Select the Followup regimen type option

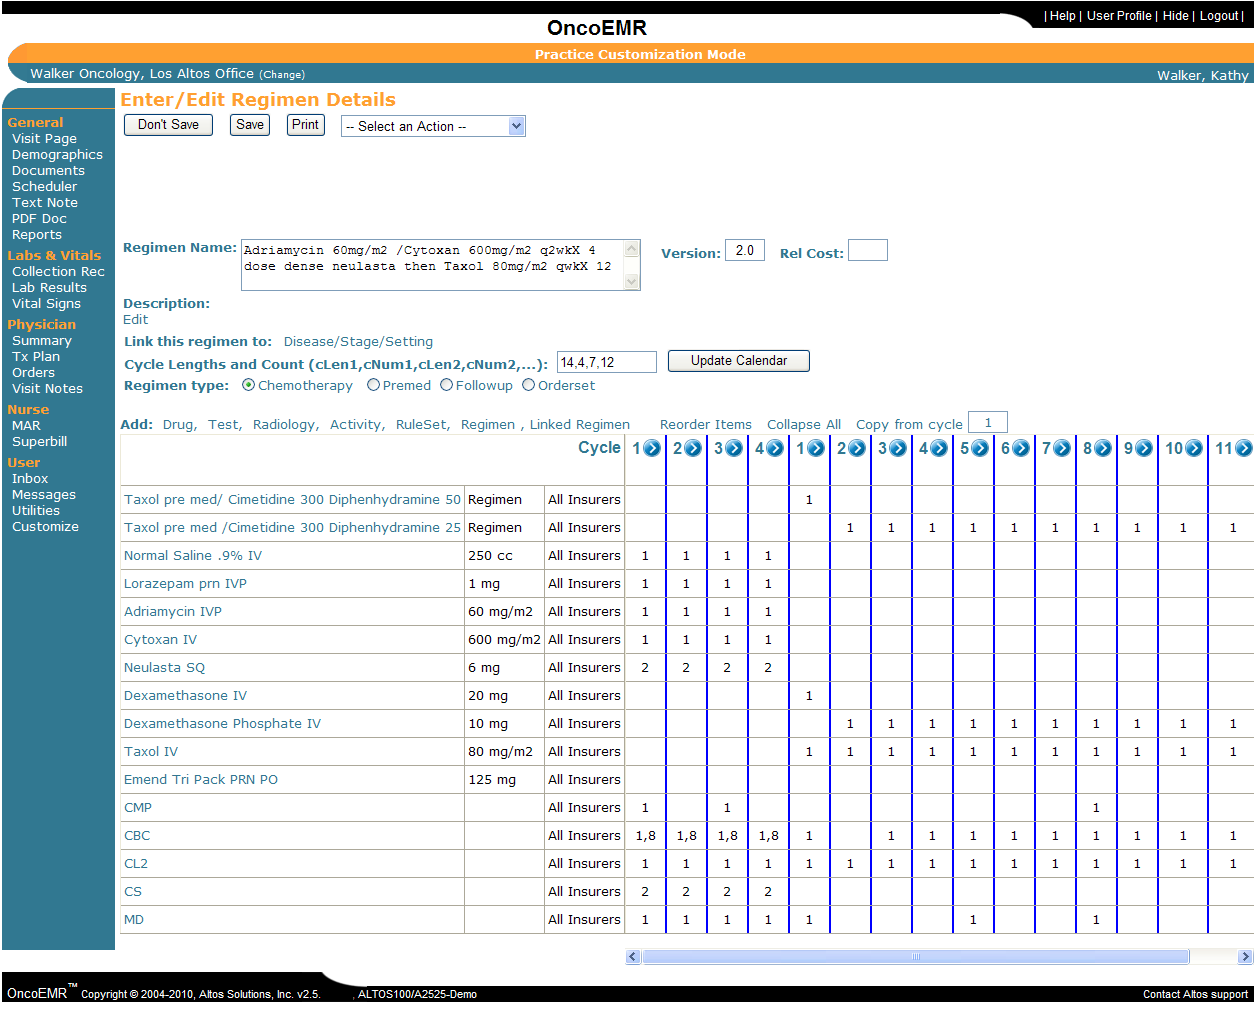447,385
